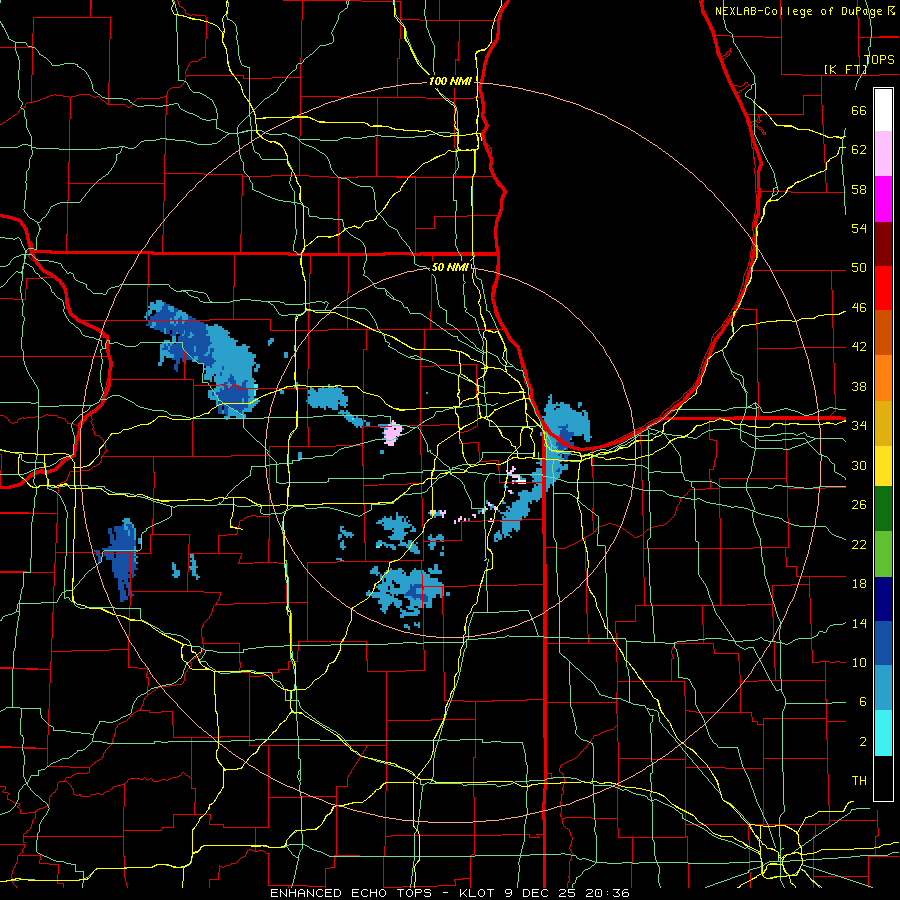Select the light pink legend color block
Screen dimensions: 900x900
tap(883, 154)
